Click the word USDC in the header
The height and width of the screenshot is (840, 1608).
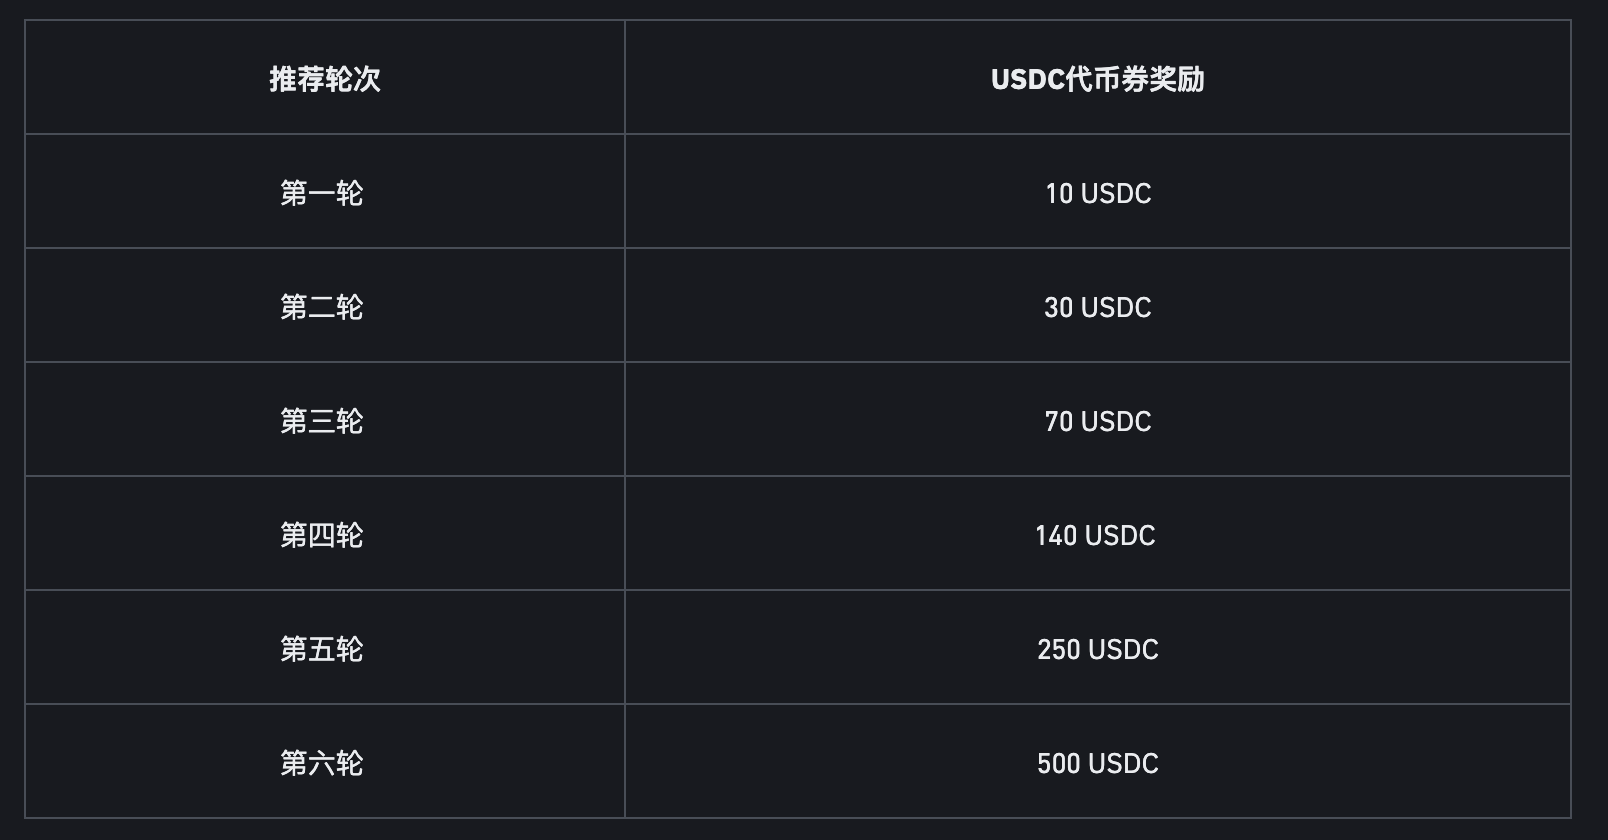pos(1027,79)
